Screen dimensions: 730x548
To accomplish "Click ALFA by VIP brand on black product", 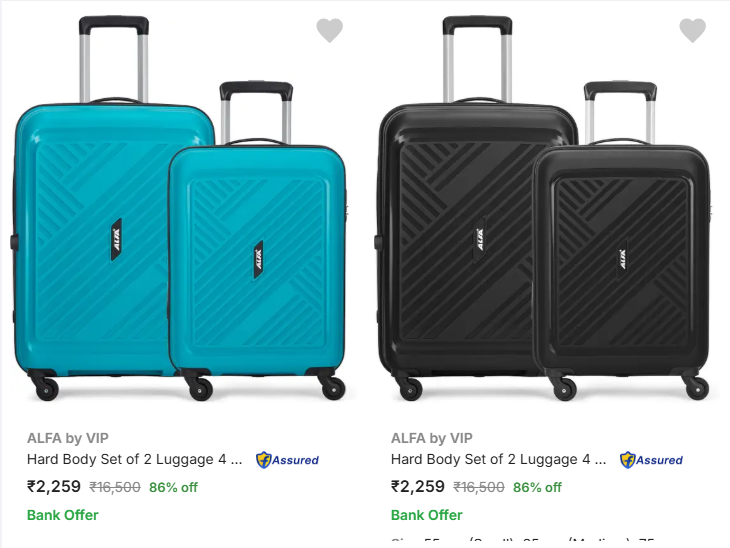I will 432,438.
